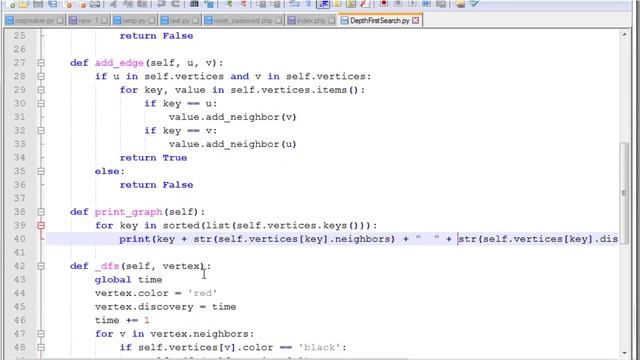The height and width of the screenshot is (360, 640).
Task: Click the vertical scrollbar thumb
Action: point(624,192)
